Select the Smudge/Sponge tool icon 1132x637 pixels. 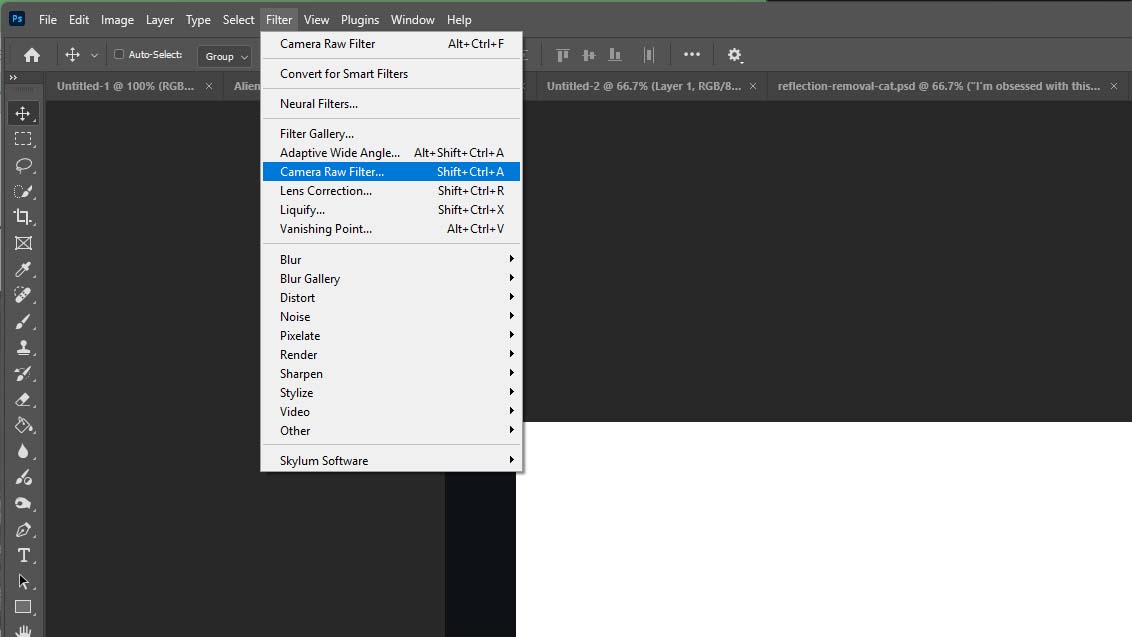click(x=23, y=503)
